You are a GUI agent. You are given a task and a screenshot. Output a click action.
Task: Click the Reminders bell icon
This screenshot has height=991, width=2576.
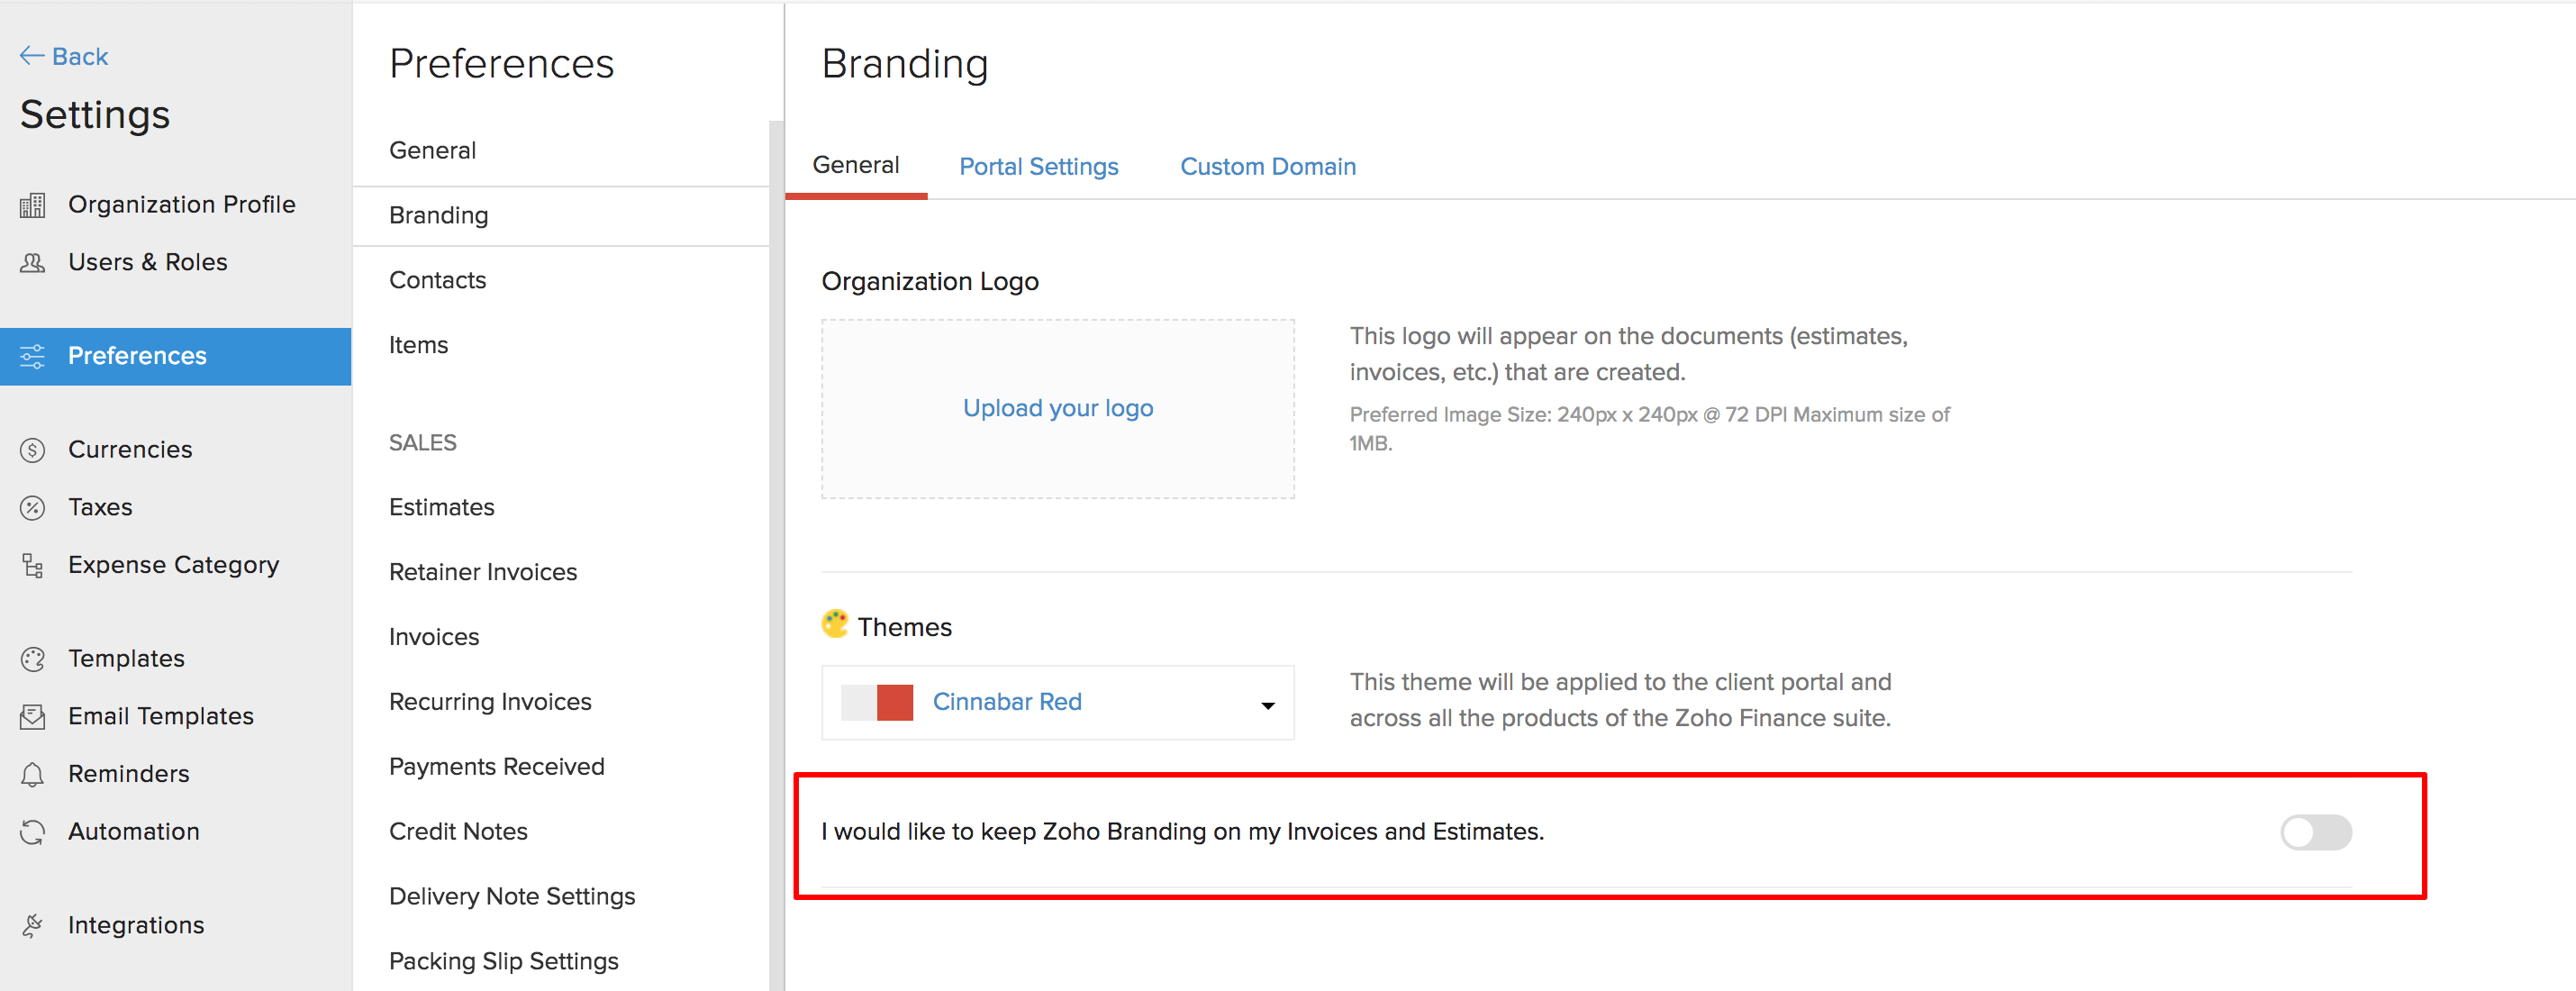[x=32, y=775]
